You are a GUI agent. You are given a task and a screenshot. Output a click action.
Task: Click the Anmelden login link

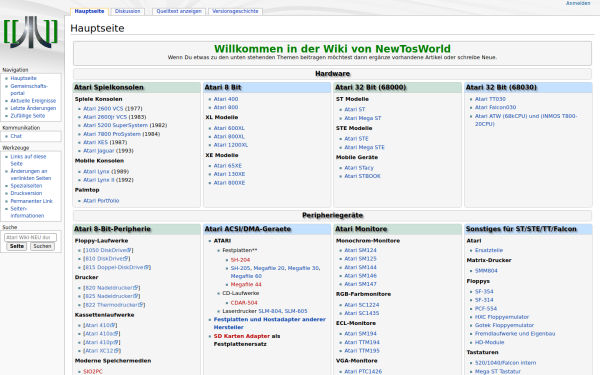[x=578, y=3]
